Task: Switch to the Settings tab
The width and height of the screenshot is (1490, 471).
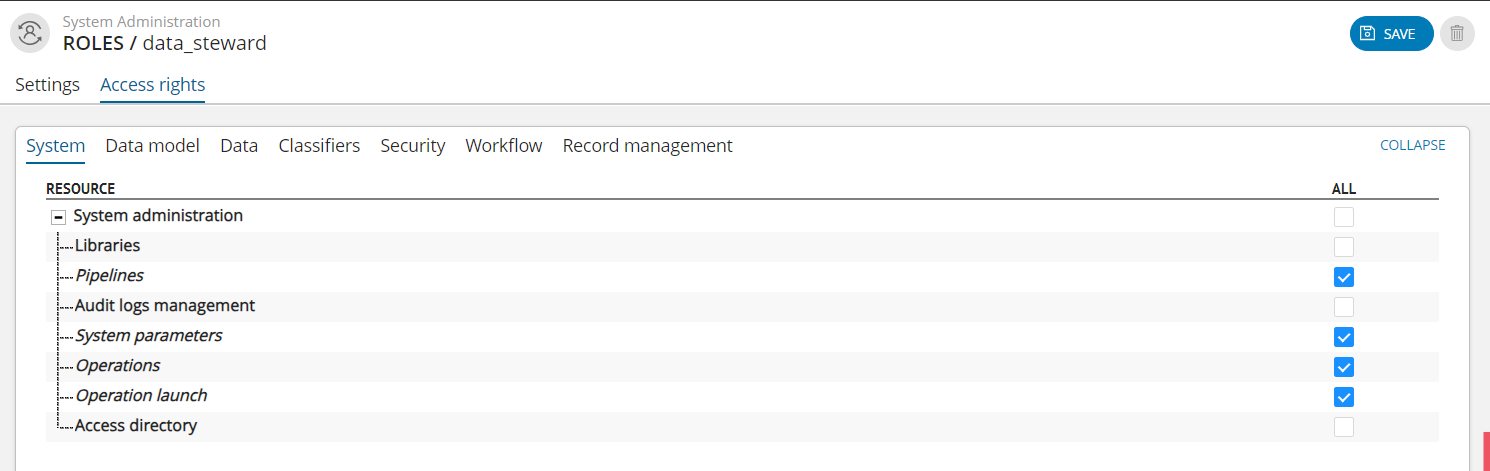Action: click(48, 85)
